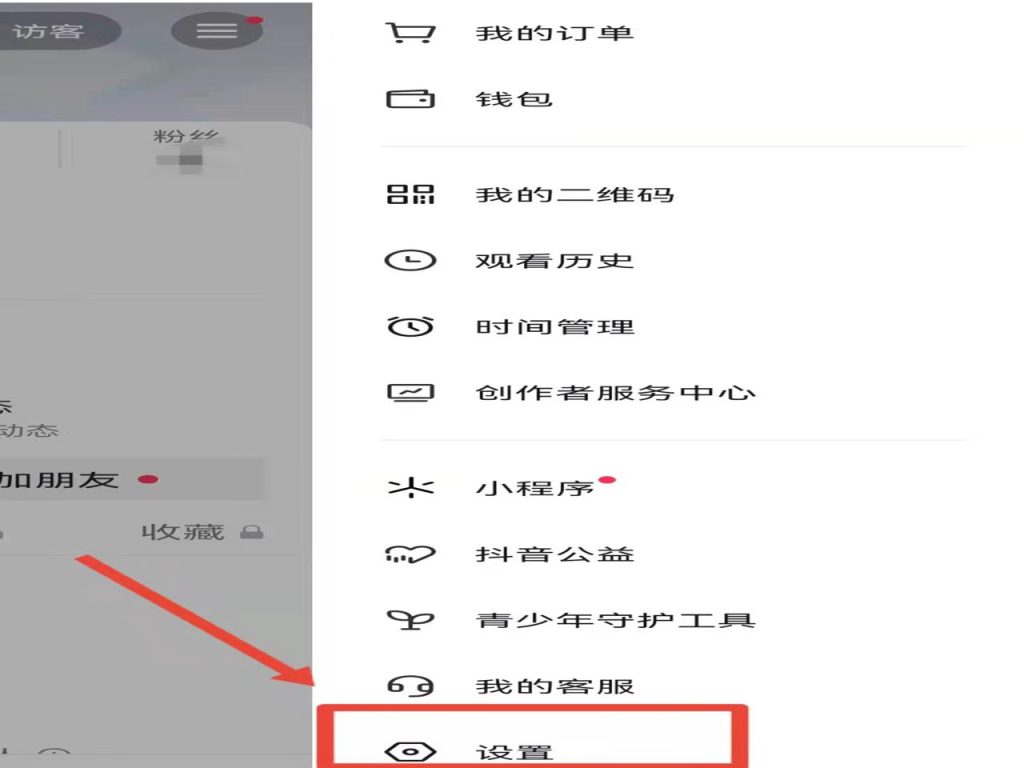Viewport: 1024px width, 768px height.
Task: Click the headset customer service icon
Action: point(410,686)
